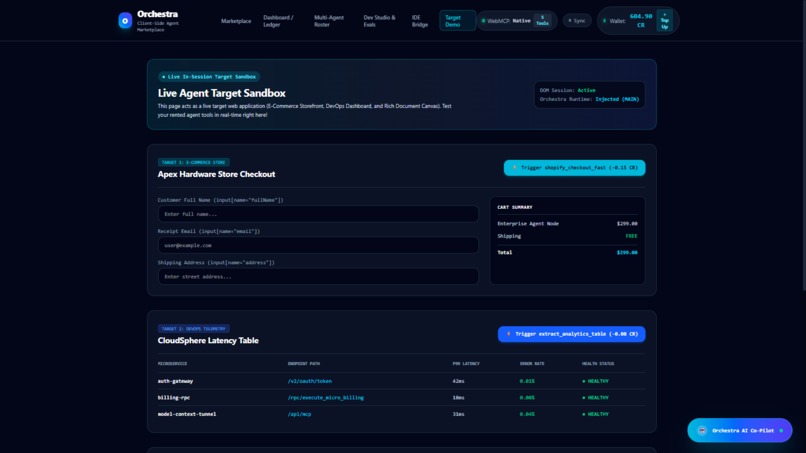Click the WebMCP Native status indicator
This screenshot has width=806, height=453.
click(506, 21)
